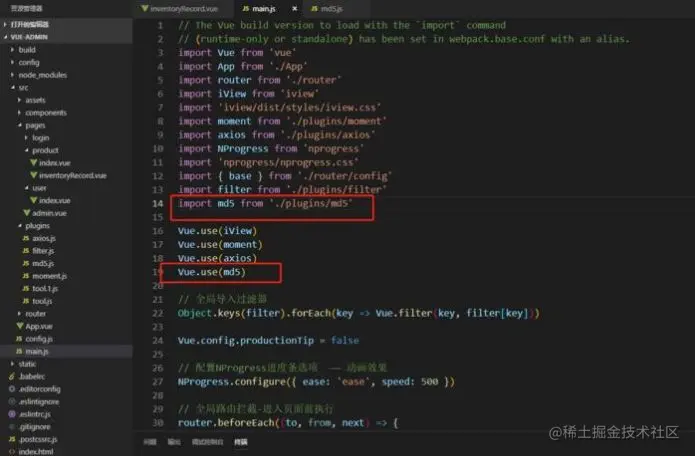The height and width of the screenshot is (456, 695).
Task: Click the git icon next to .gitignore
Action: tap(12, 427)
